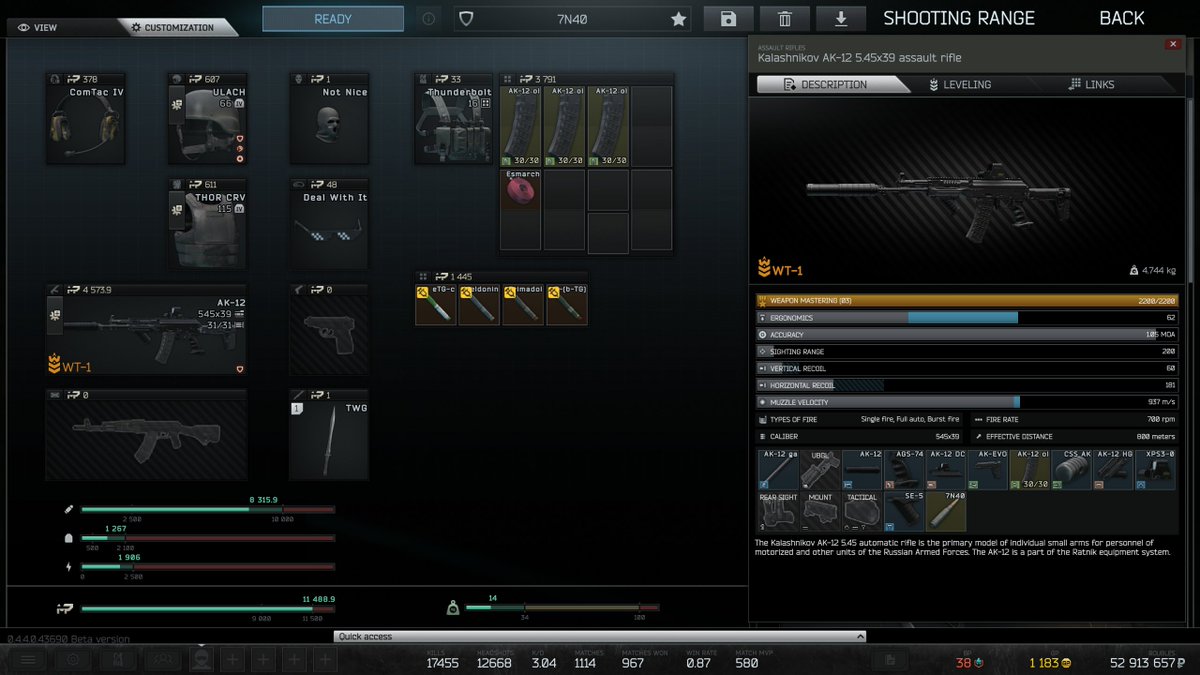Select the (b-TG) injector
Screen dimensions: 1200x675
point(567,305)
